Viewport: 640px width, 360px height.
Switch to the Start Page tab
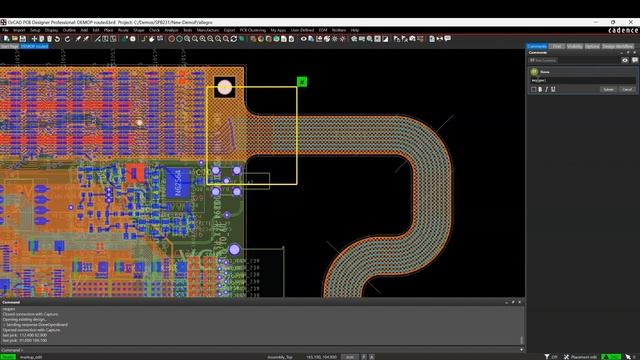pyautogui.click(x=10, y=47)
